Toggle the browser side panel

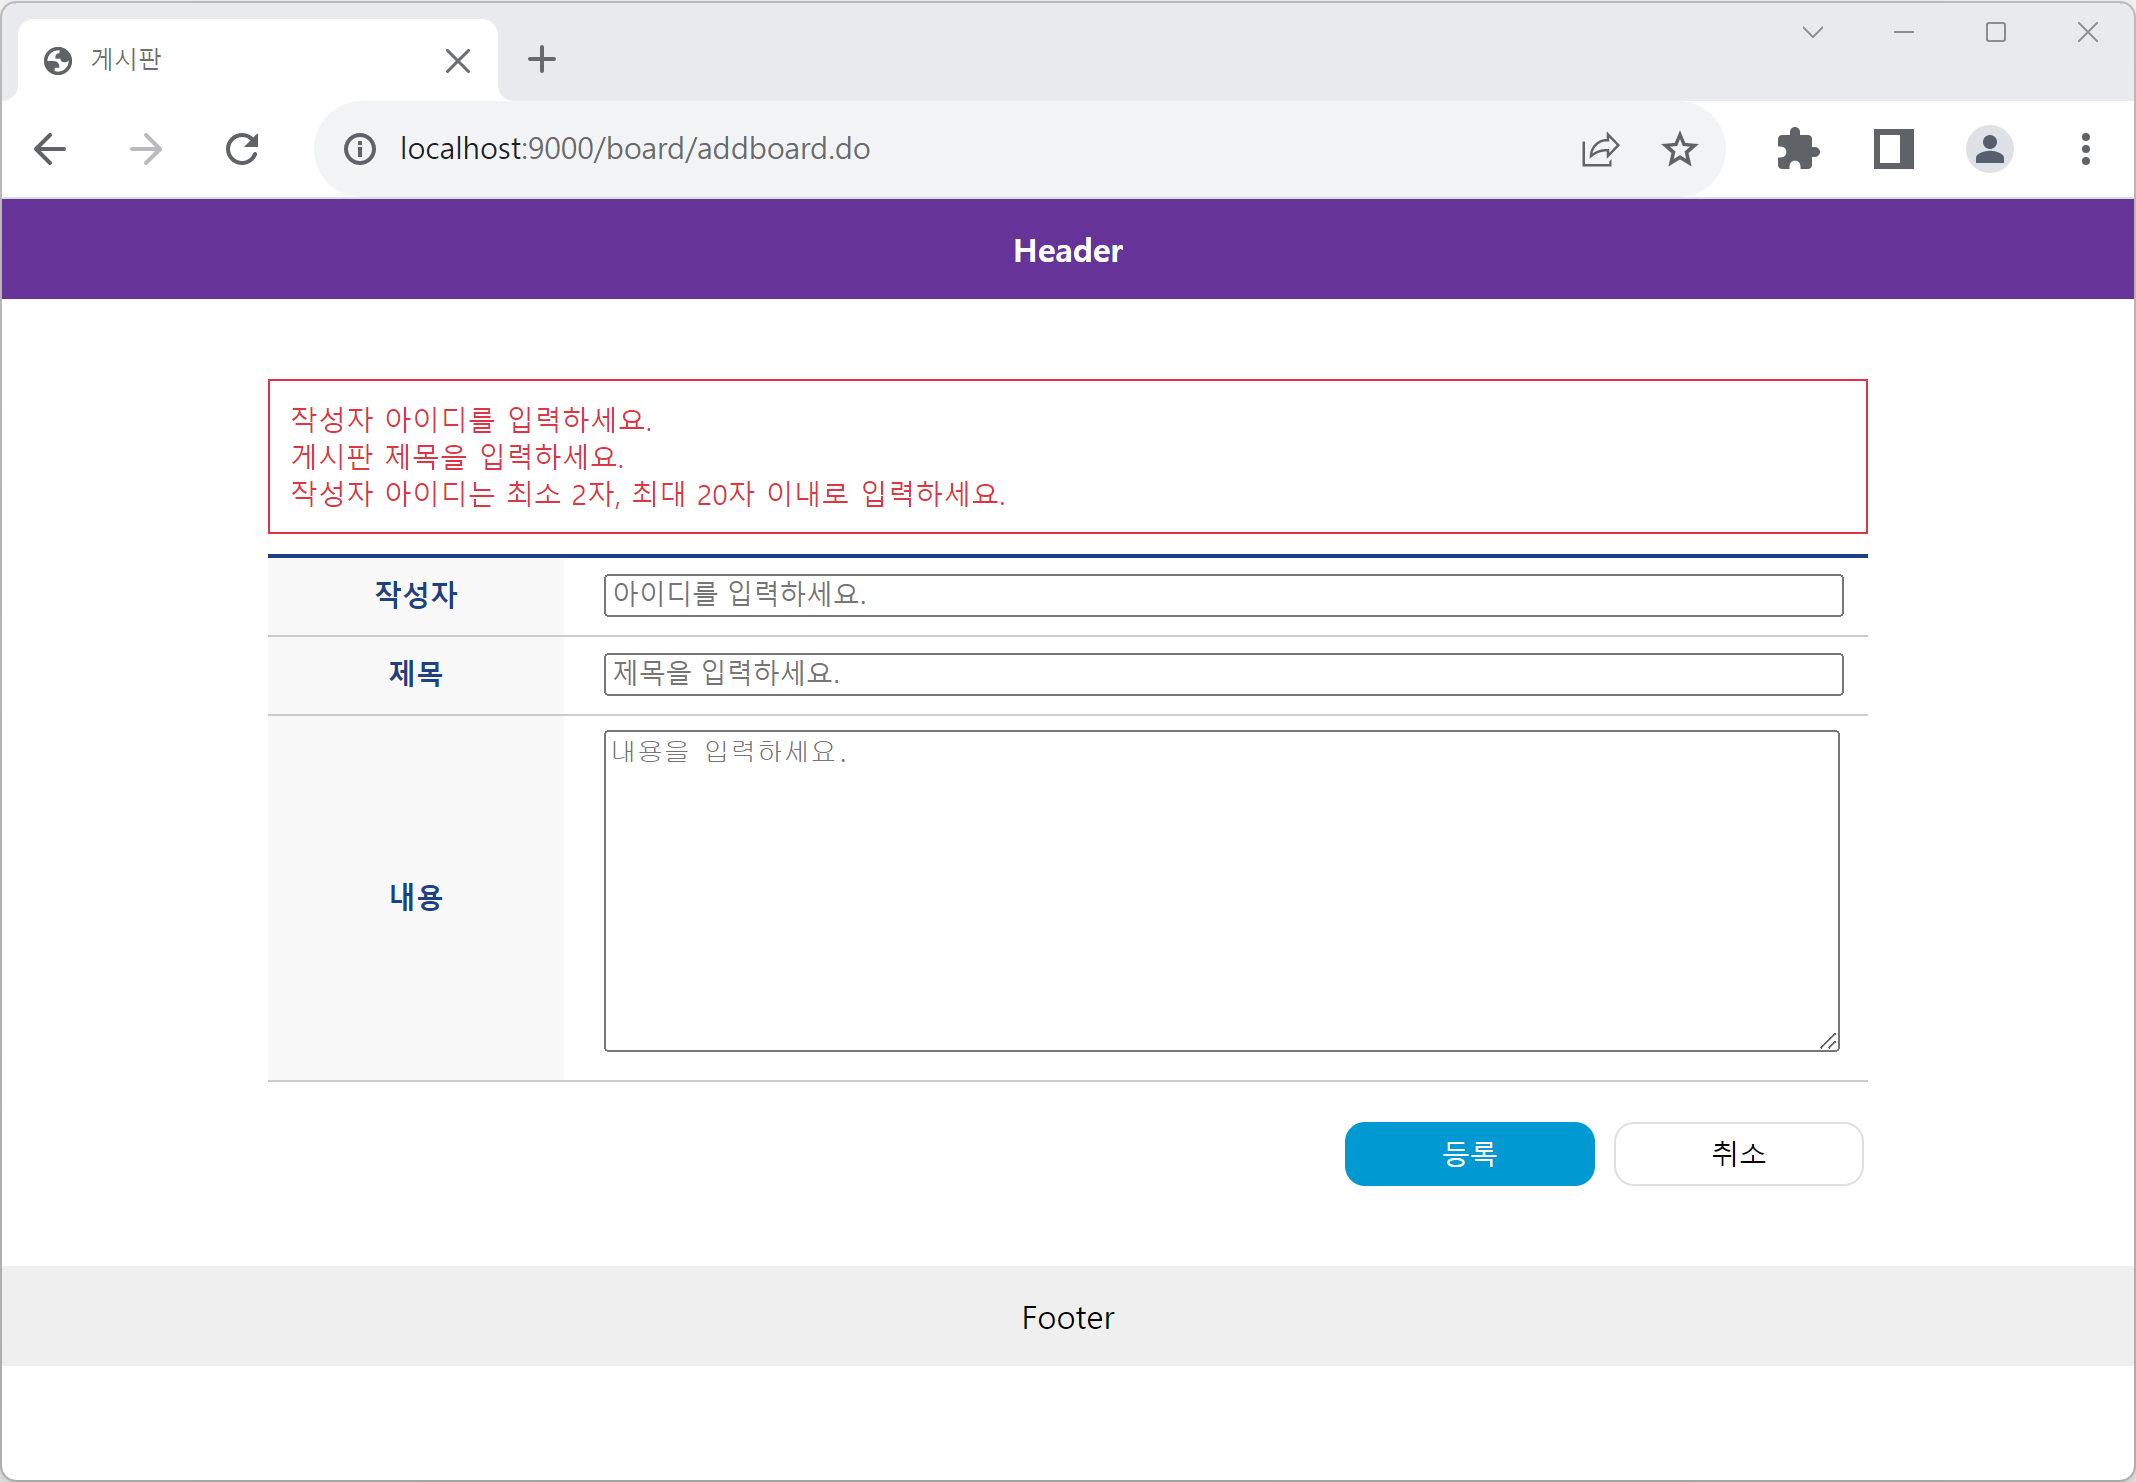tap(1893, 150)
